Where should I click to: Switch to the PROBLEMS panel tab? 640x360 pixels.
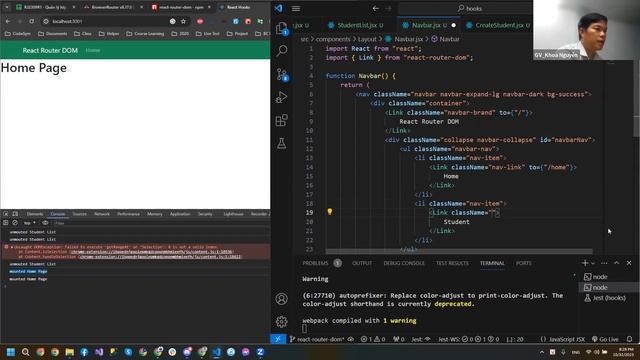[316, 263]
